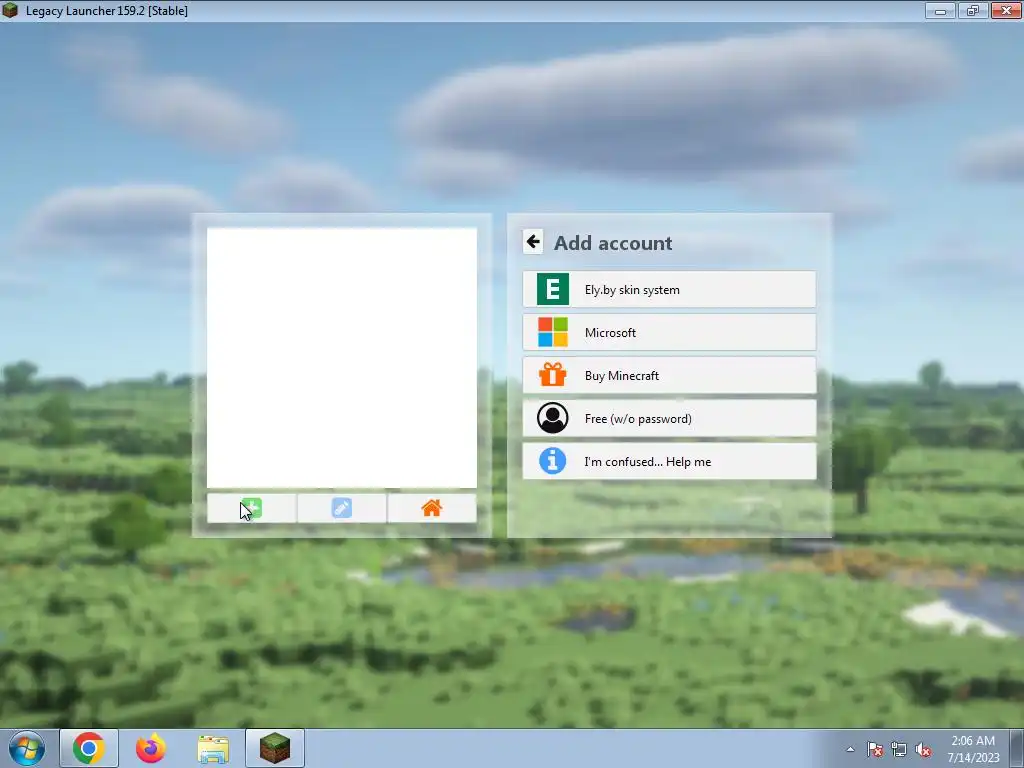Pick Free (w/o password) account

(669, 419)
